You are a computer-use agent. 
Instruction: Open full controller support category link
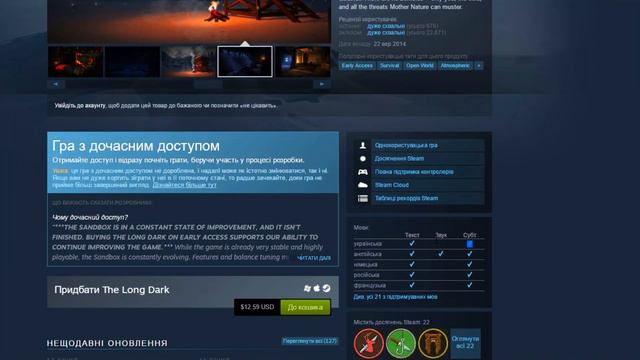tap(414, 172)
